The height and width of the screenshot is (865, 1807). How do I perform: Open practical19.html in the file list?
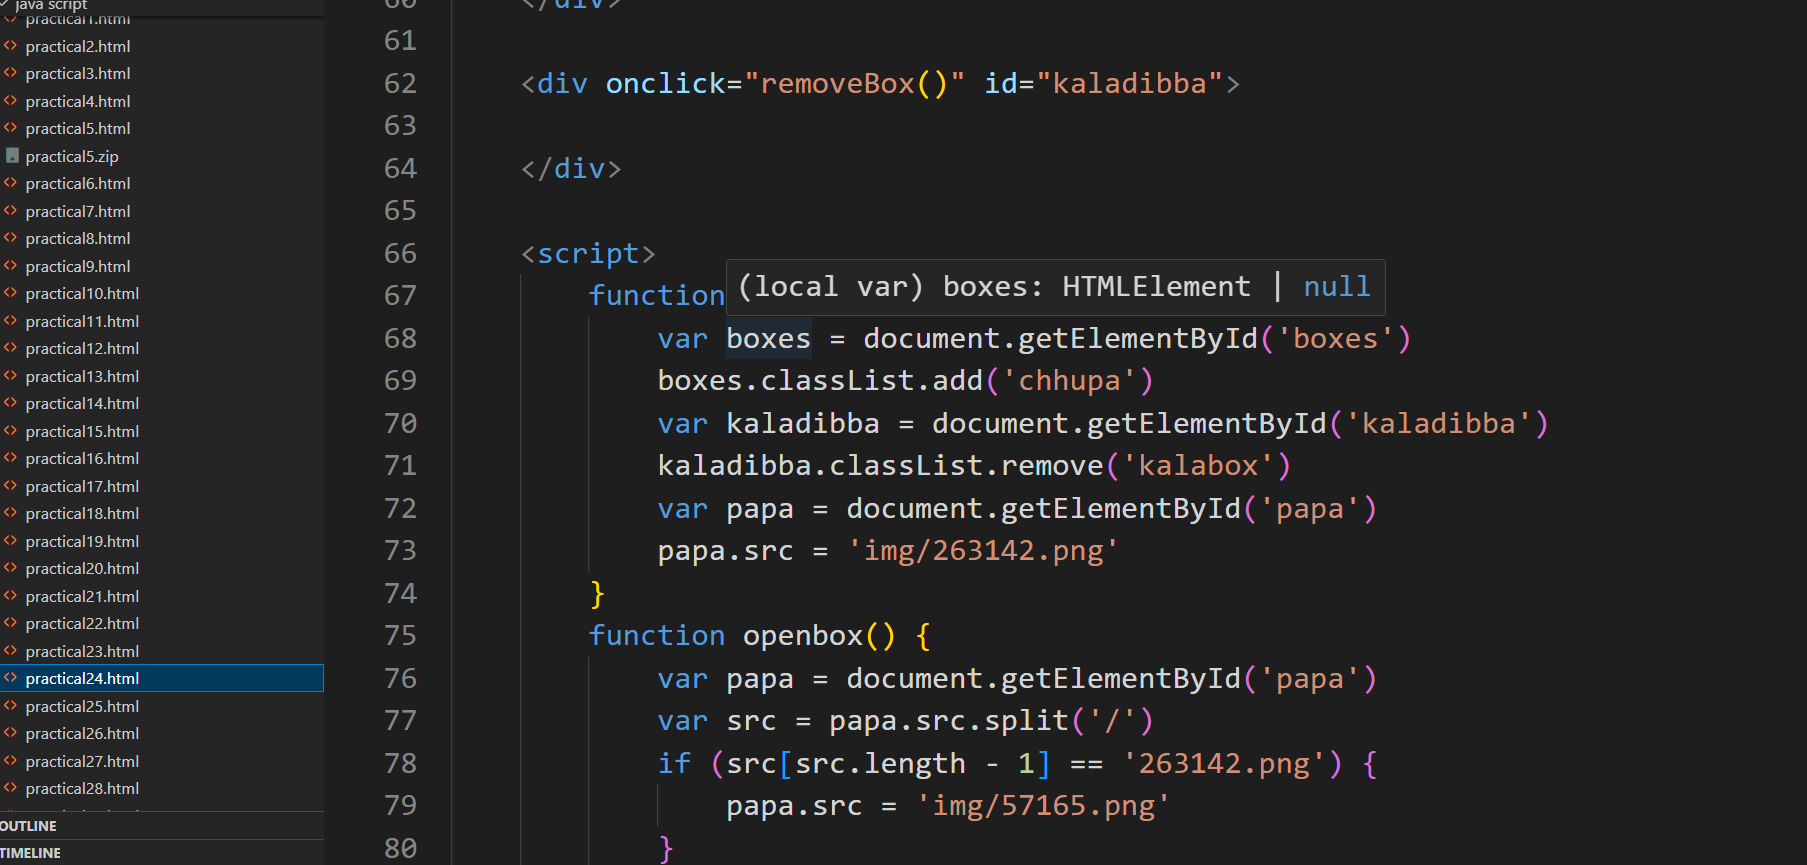pos(82,541)
